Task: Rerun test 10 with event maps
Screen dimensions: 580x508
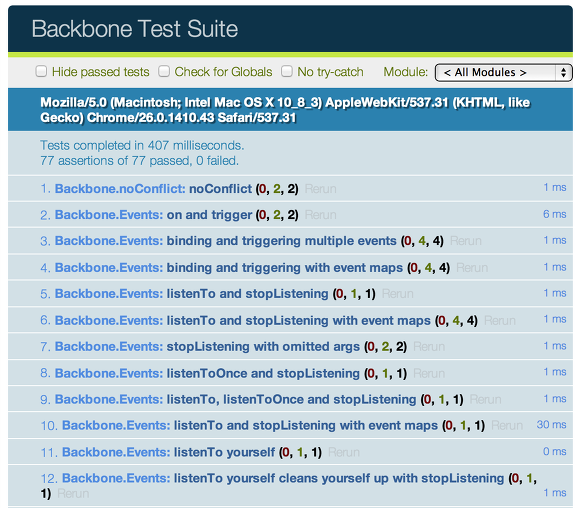Action: click(x=507, y=425)
